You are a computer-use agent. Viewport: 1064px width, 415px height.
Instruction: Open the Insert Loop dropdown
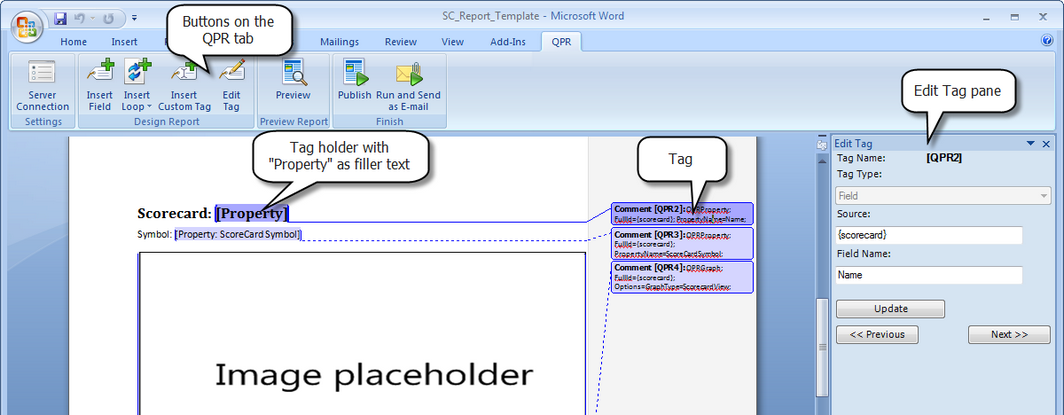click(x=137, y=85)
